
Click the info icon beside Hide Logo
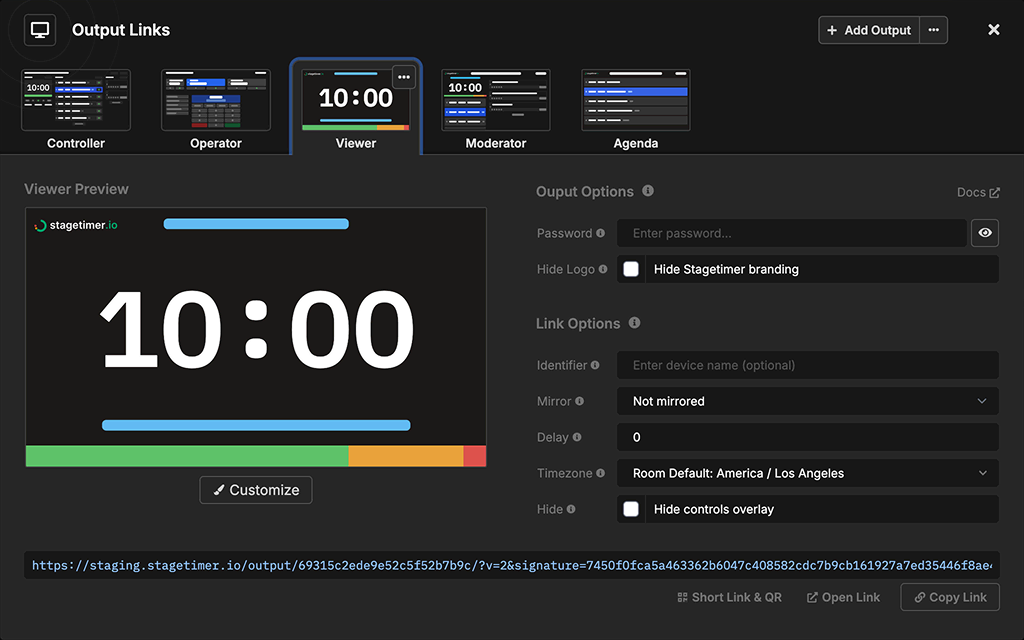point(601,268)
